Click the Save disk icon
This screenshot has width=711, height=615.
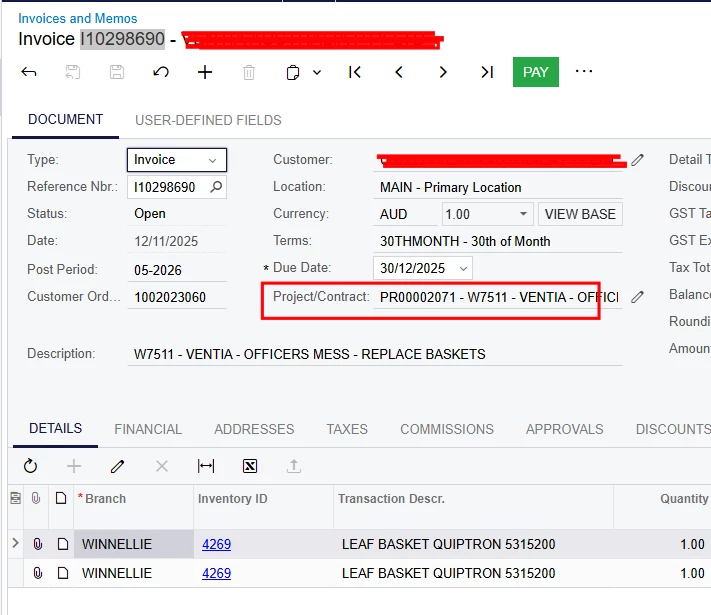[117, 72]
